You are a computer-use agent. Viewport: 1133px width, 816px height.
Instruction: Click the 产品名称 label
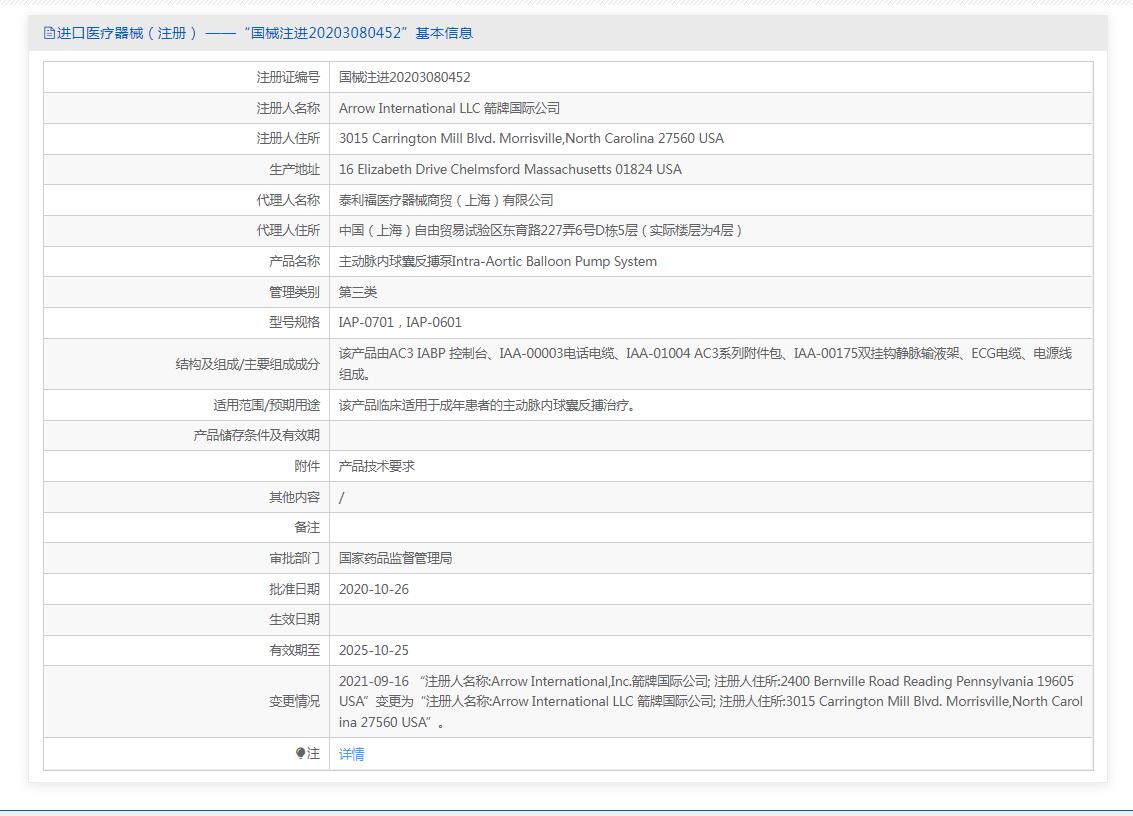(x=294, y=262)
